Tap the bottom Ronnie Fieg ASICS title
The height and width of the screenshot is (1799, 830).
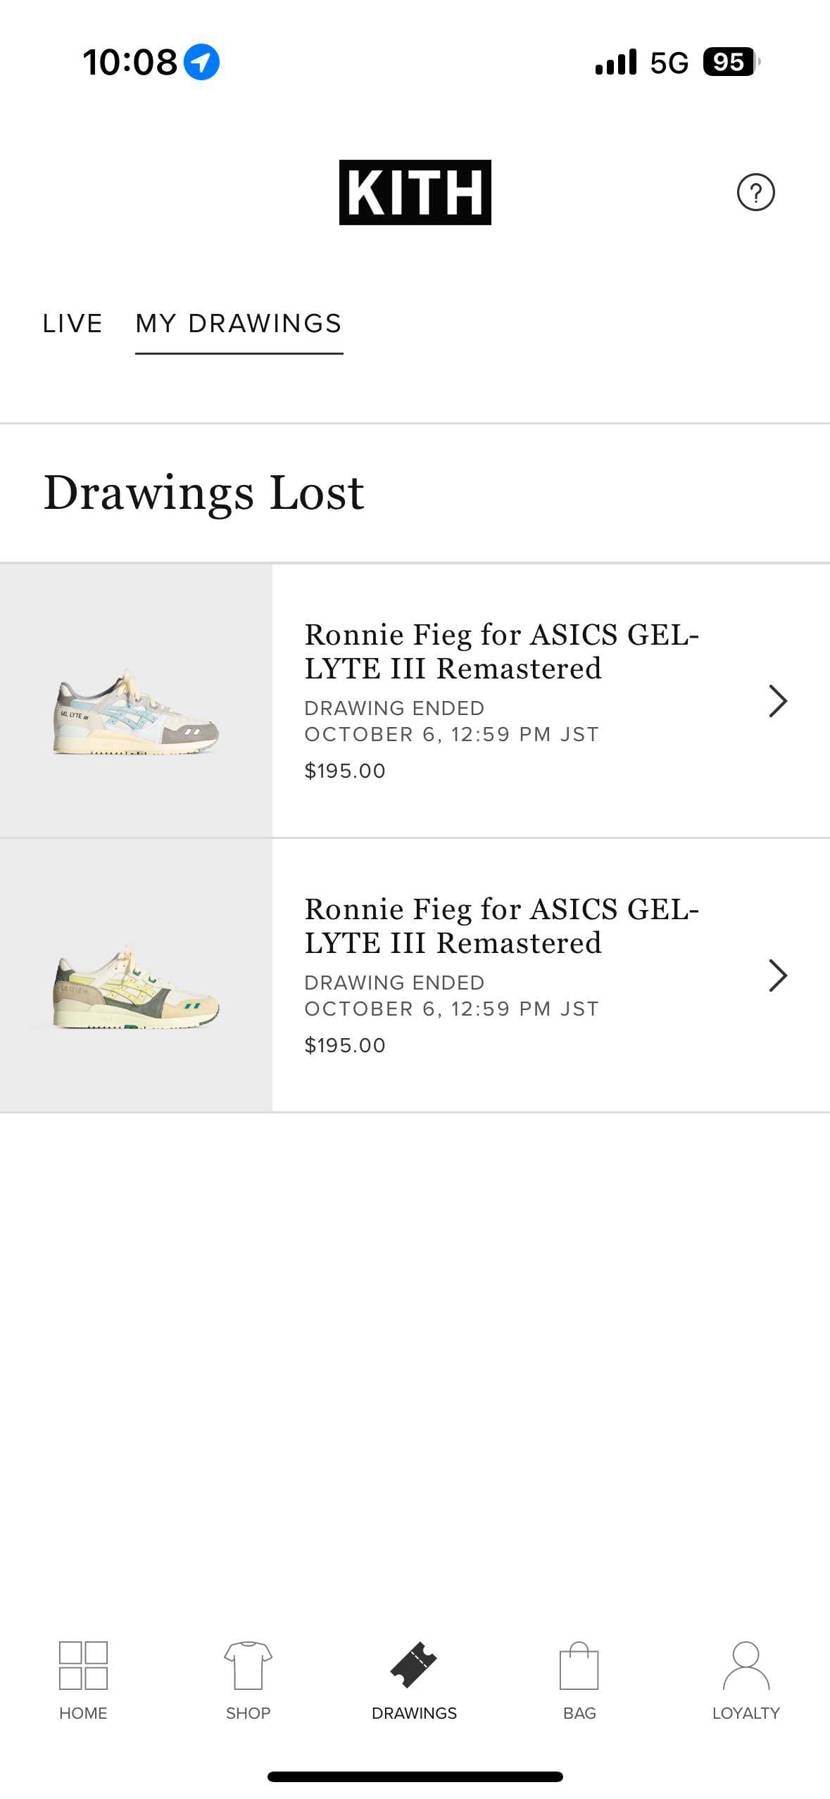[501, 925]
